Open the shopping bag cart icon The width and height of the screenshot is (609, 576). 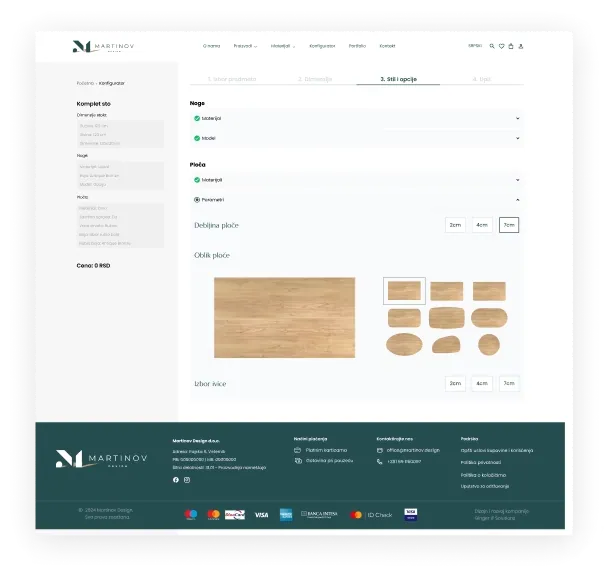511,46
